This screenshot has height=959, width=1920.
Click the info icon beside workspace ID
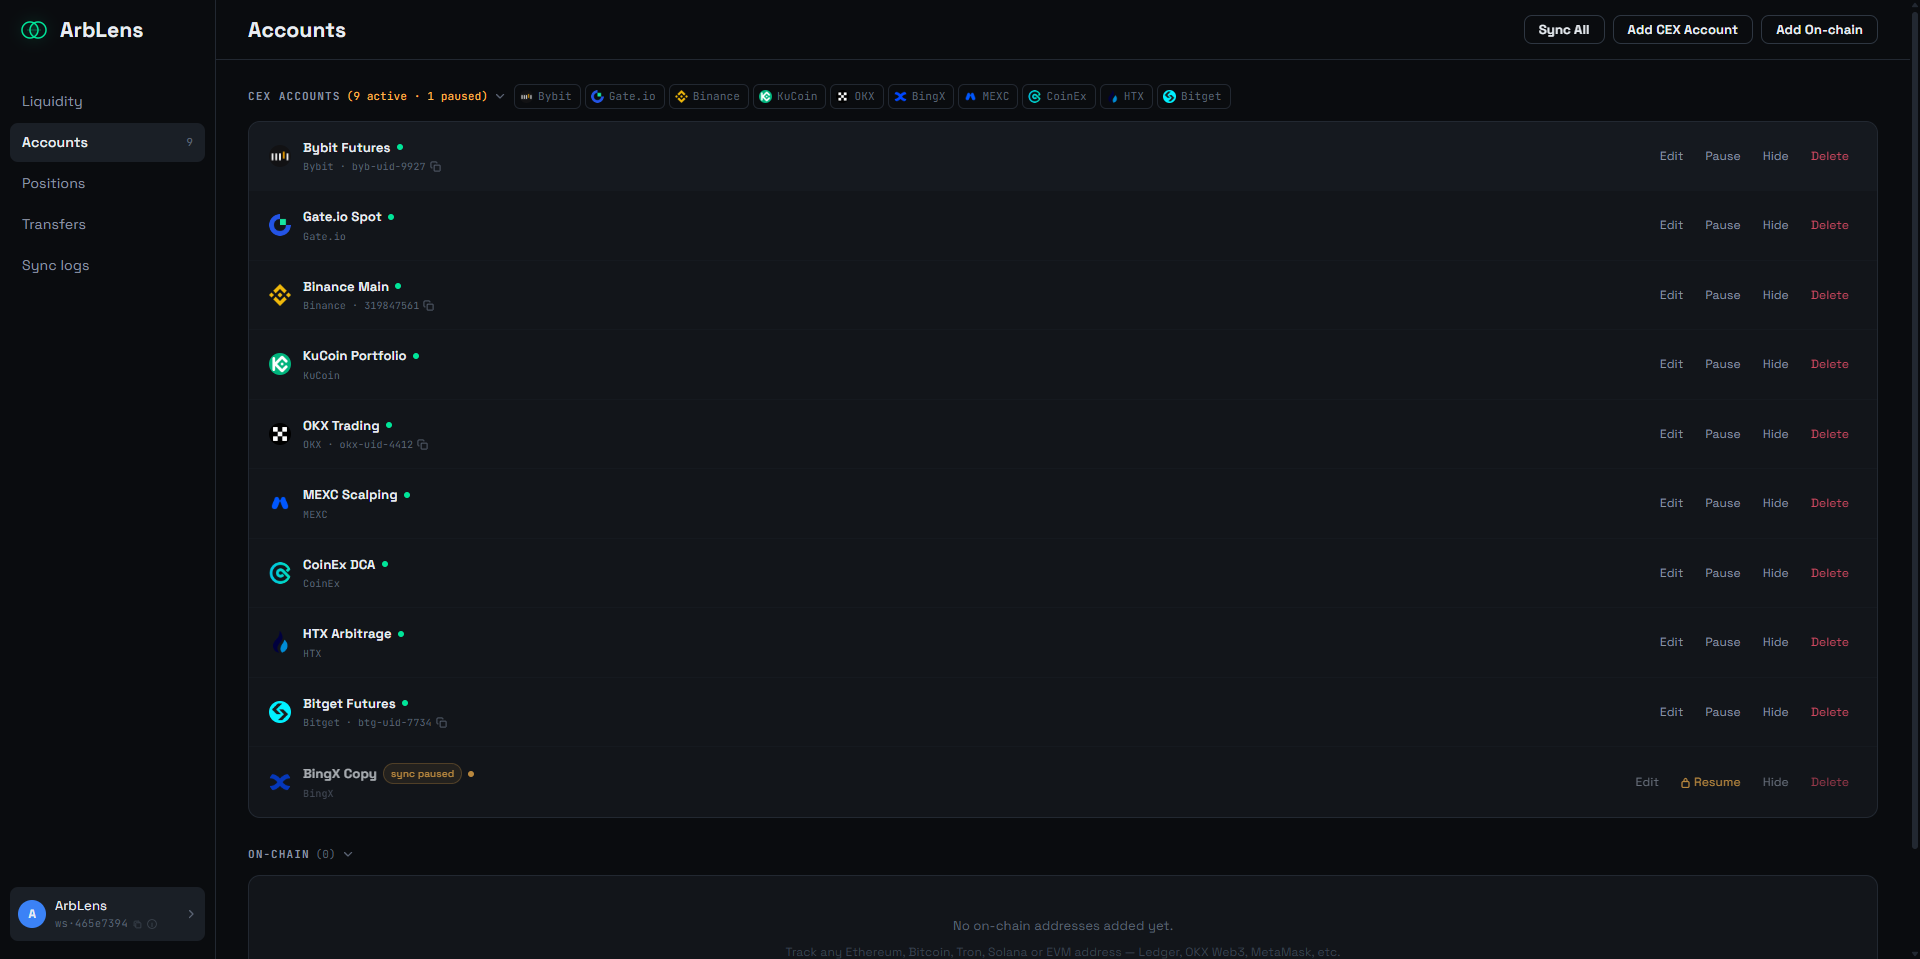[x=152, y=924]
